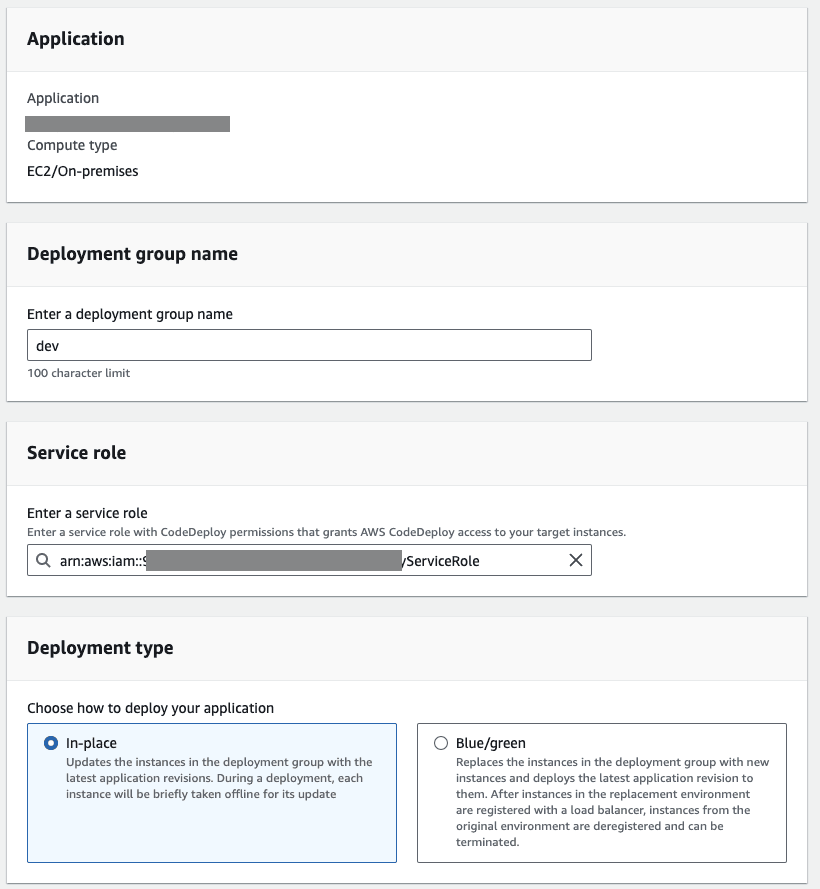Image resolution: width=820 pixels, height=889 pixels.
Task: Click the Application section heading
Action: point(76,39)
